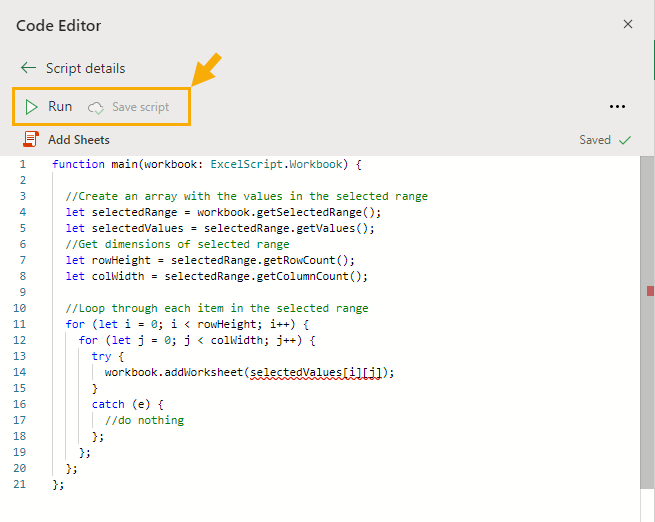Screen dimensions: 655x522
Task: Click 'function' keyword on line 1
Action: pyautogui.click(x=78, y=164)
